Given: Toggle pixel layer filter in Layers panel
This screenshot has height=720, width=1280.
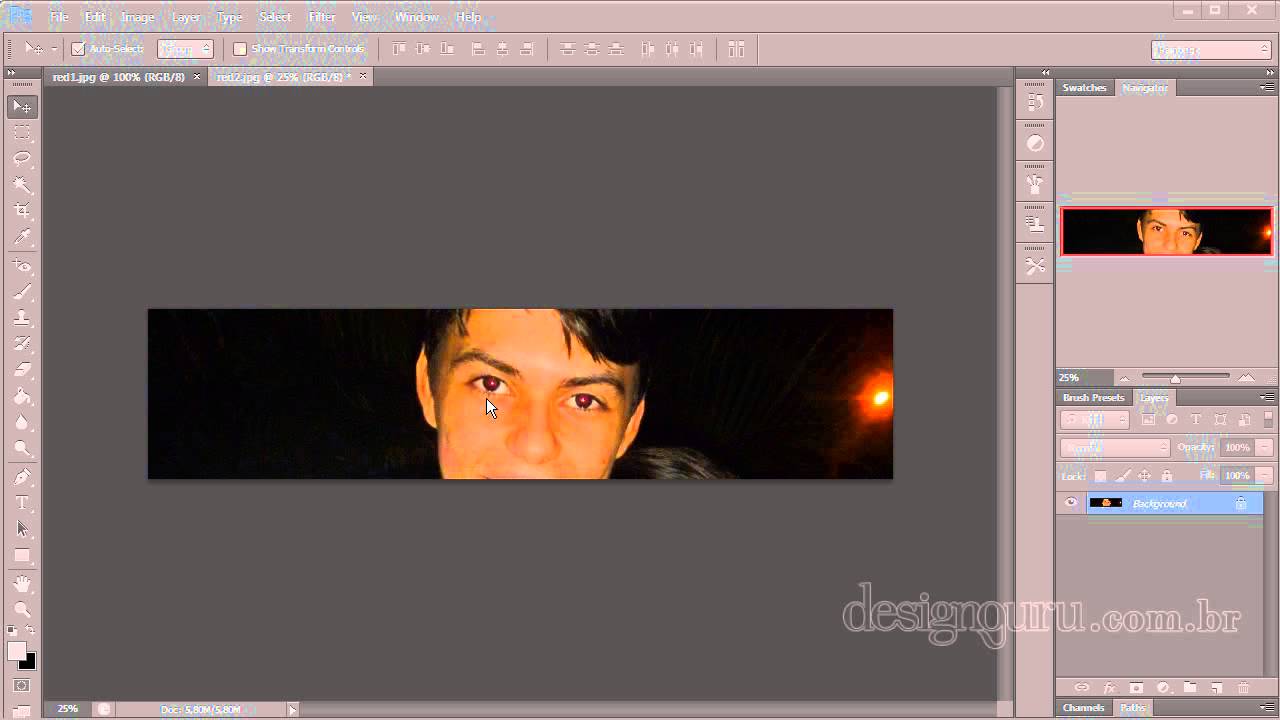Looking at the screenshot, I should pos(1148,420).
